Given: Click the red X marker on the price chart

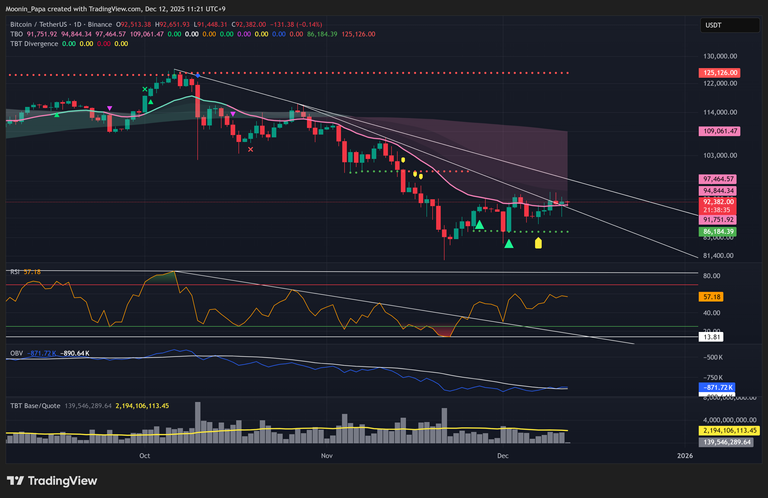Looking at the screenshot, I should pyautogui.click(x=250, y=149).
